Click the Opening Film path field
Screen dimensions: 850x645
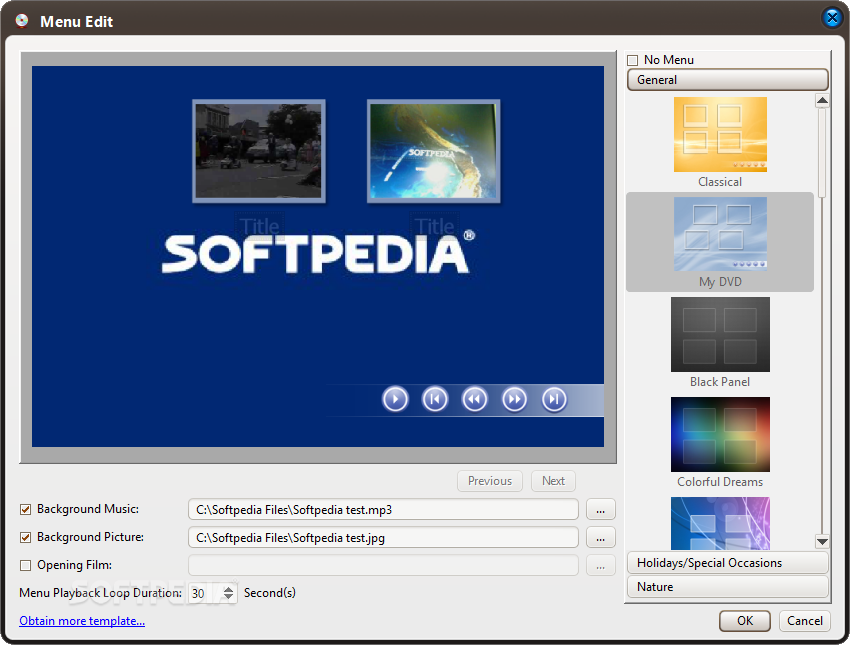coord(383,565)
